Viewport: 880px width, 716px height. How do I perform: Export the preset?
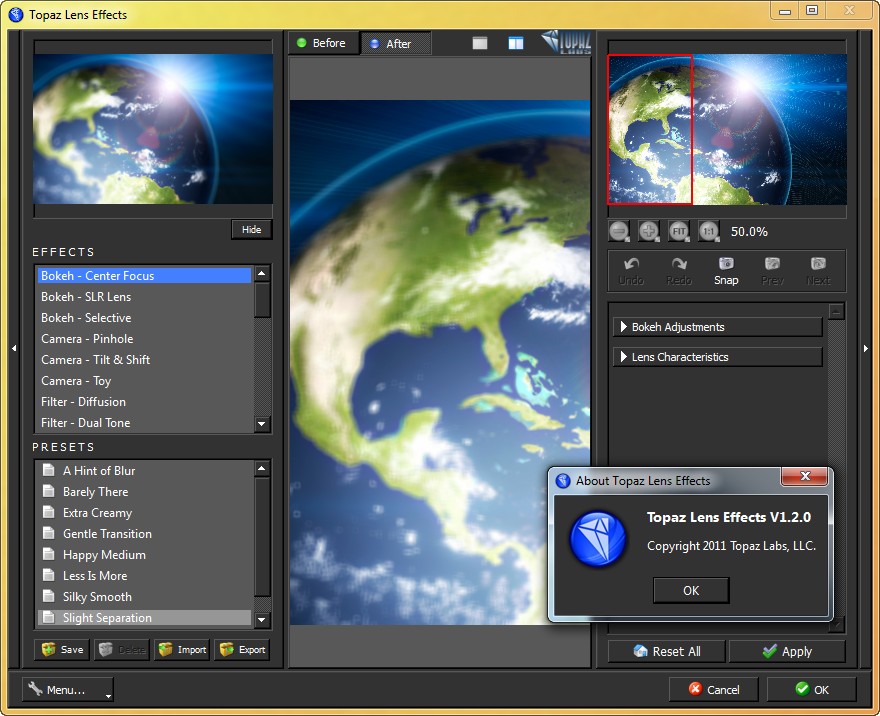click(242, 650)
